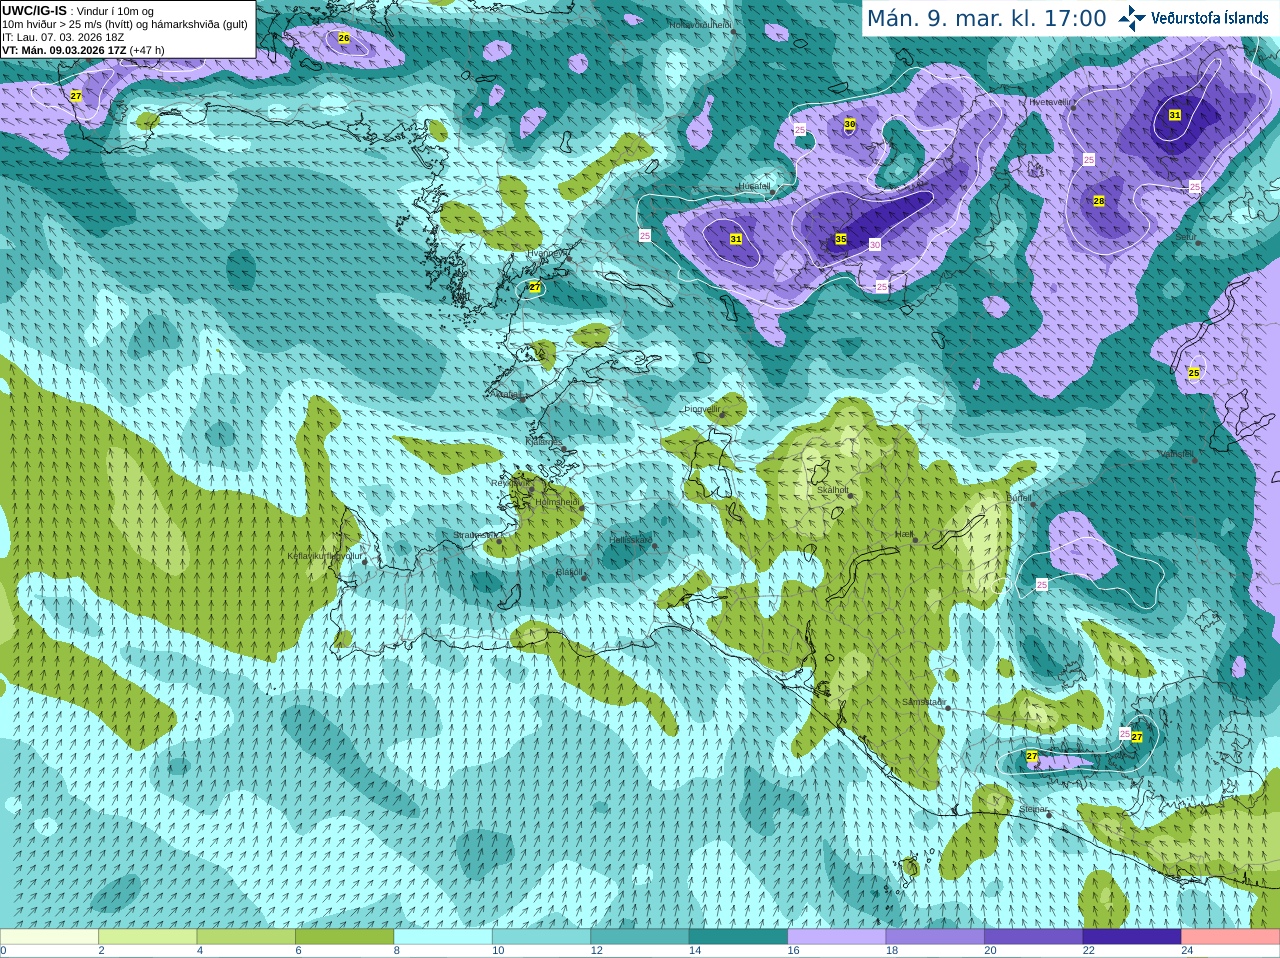Click the Steinar station label

click(1033, 809)
